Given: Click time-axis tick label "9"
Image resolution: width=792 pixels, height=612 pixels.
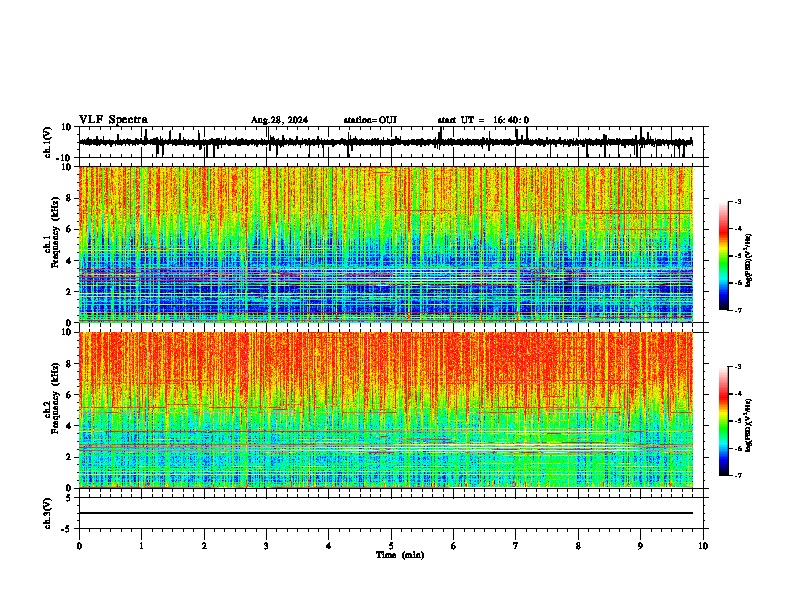Looking at the screenshot, I should pyautogui.click(x=640, y=546).
